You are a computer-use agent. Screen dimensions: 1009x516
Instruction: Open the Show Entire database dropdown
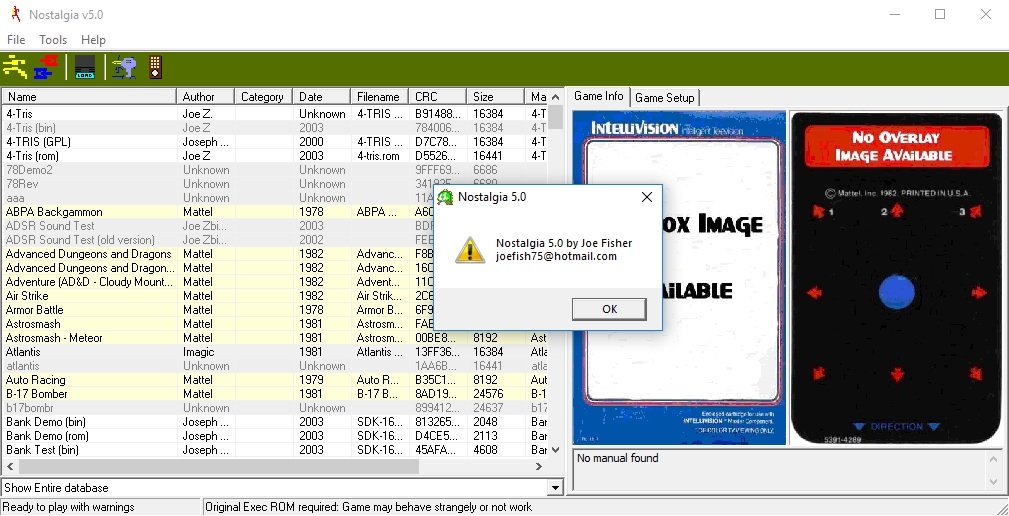pyautogui.click(x=557, y=488)
